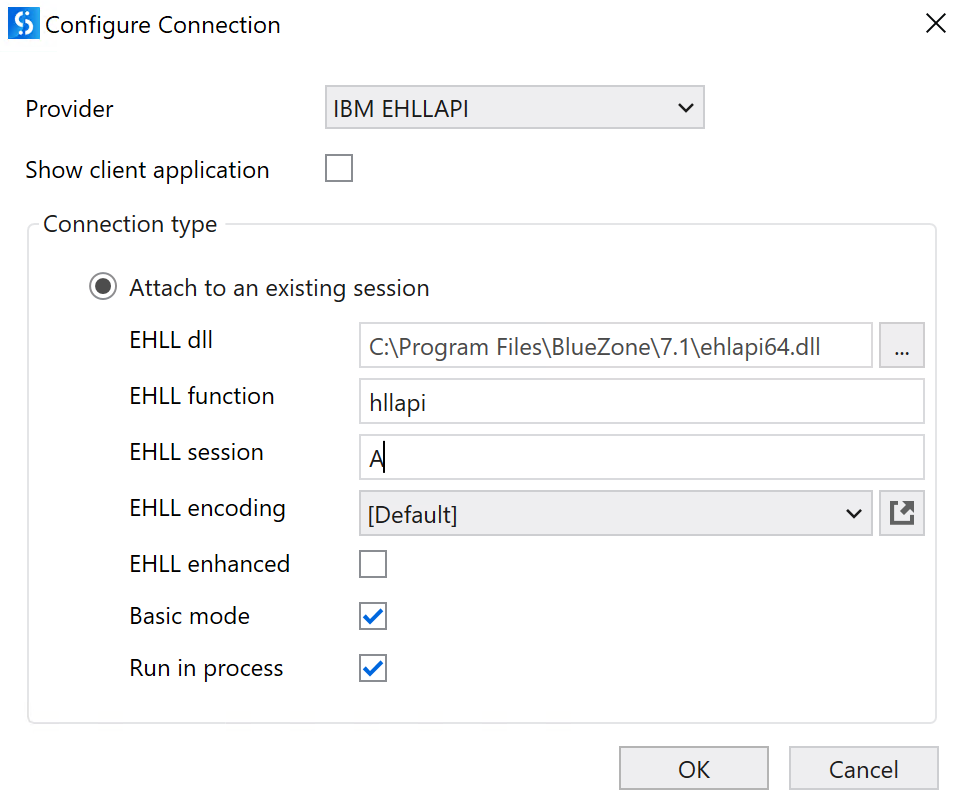
Task: Expand the EHLL encoding dropdown
Action: point(615,514)
